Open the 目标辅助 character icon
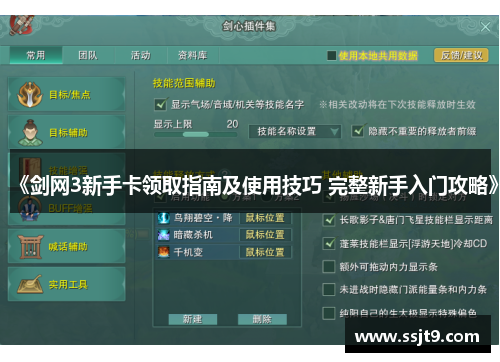 click(x=30, y=133)
